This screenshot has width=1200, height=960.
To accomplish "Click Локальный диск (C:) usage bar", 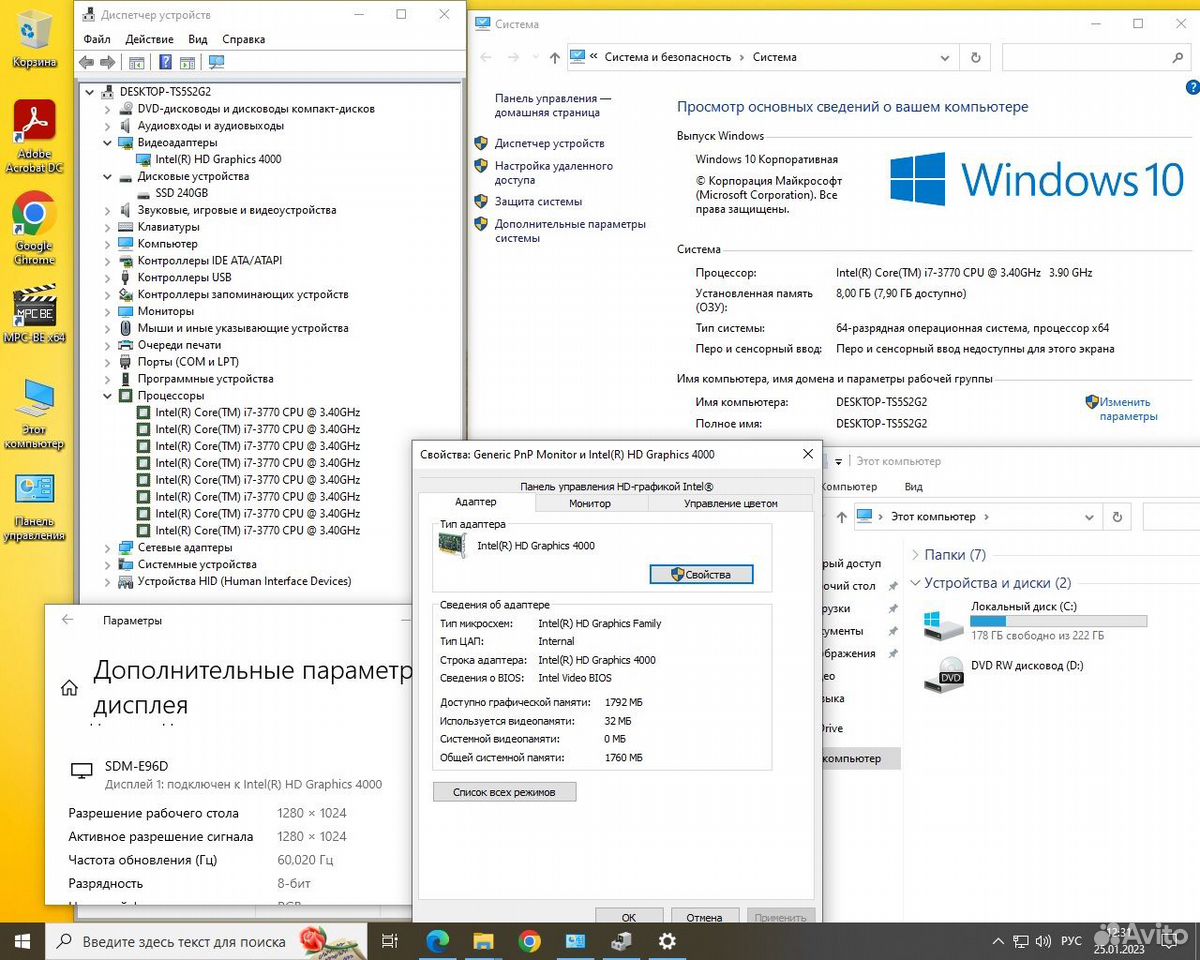I will (x=1059, y=621).
